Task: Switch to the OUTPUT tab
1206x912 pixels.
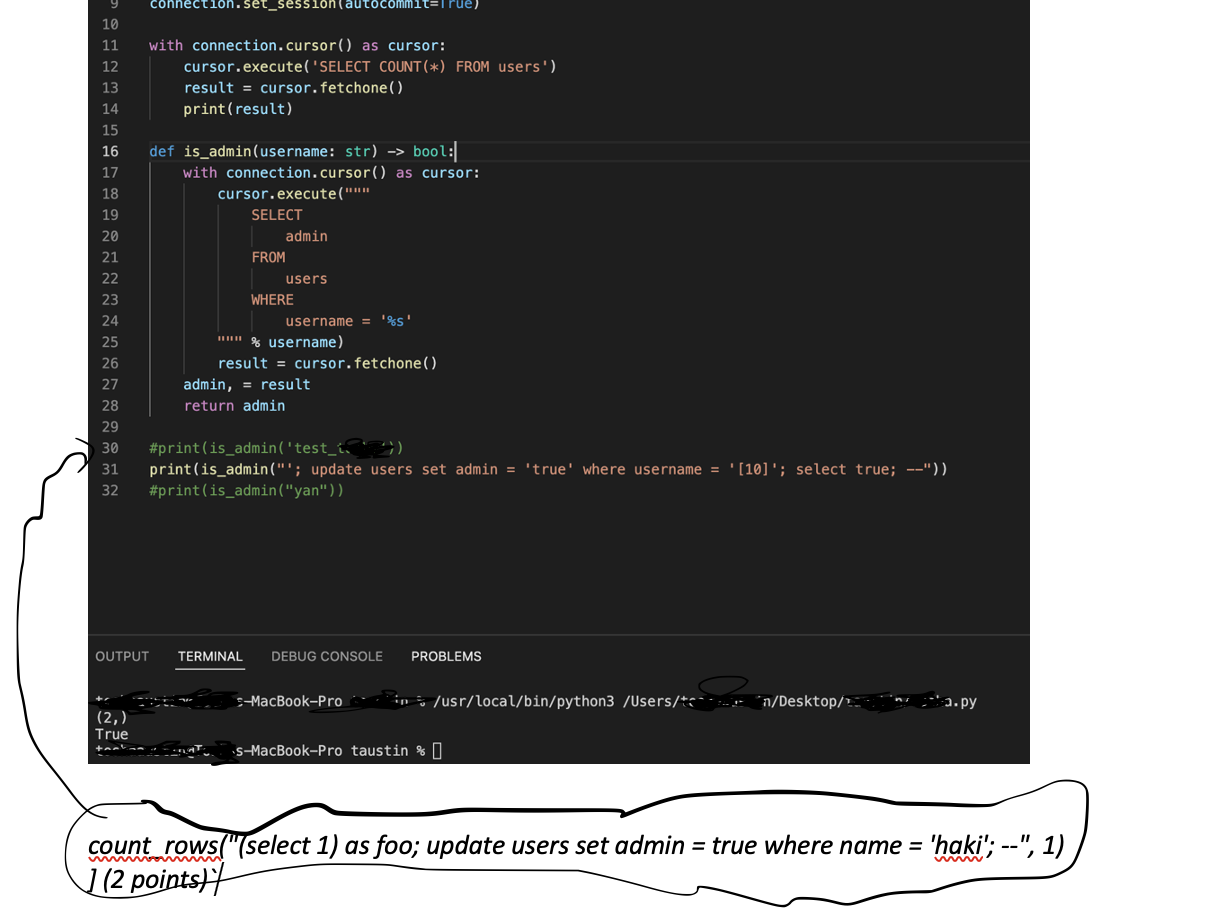Action: (122, 656)
